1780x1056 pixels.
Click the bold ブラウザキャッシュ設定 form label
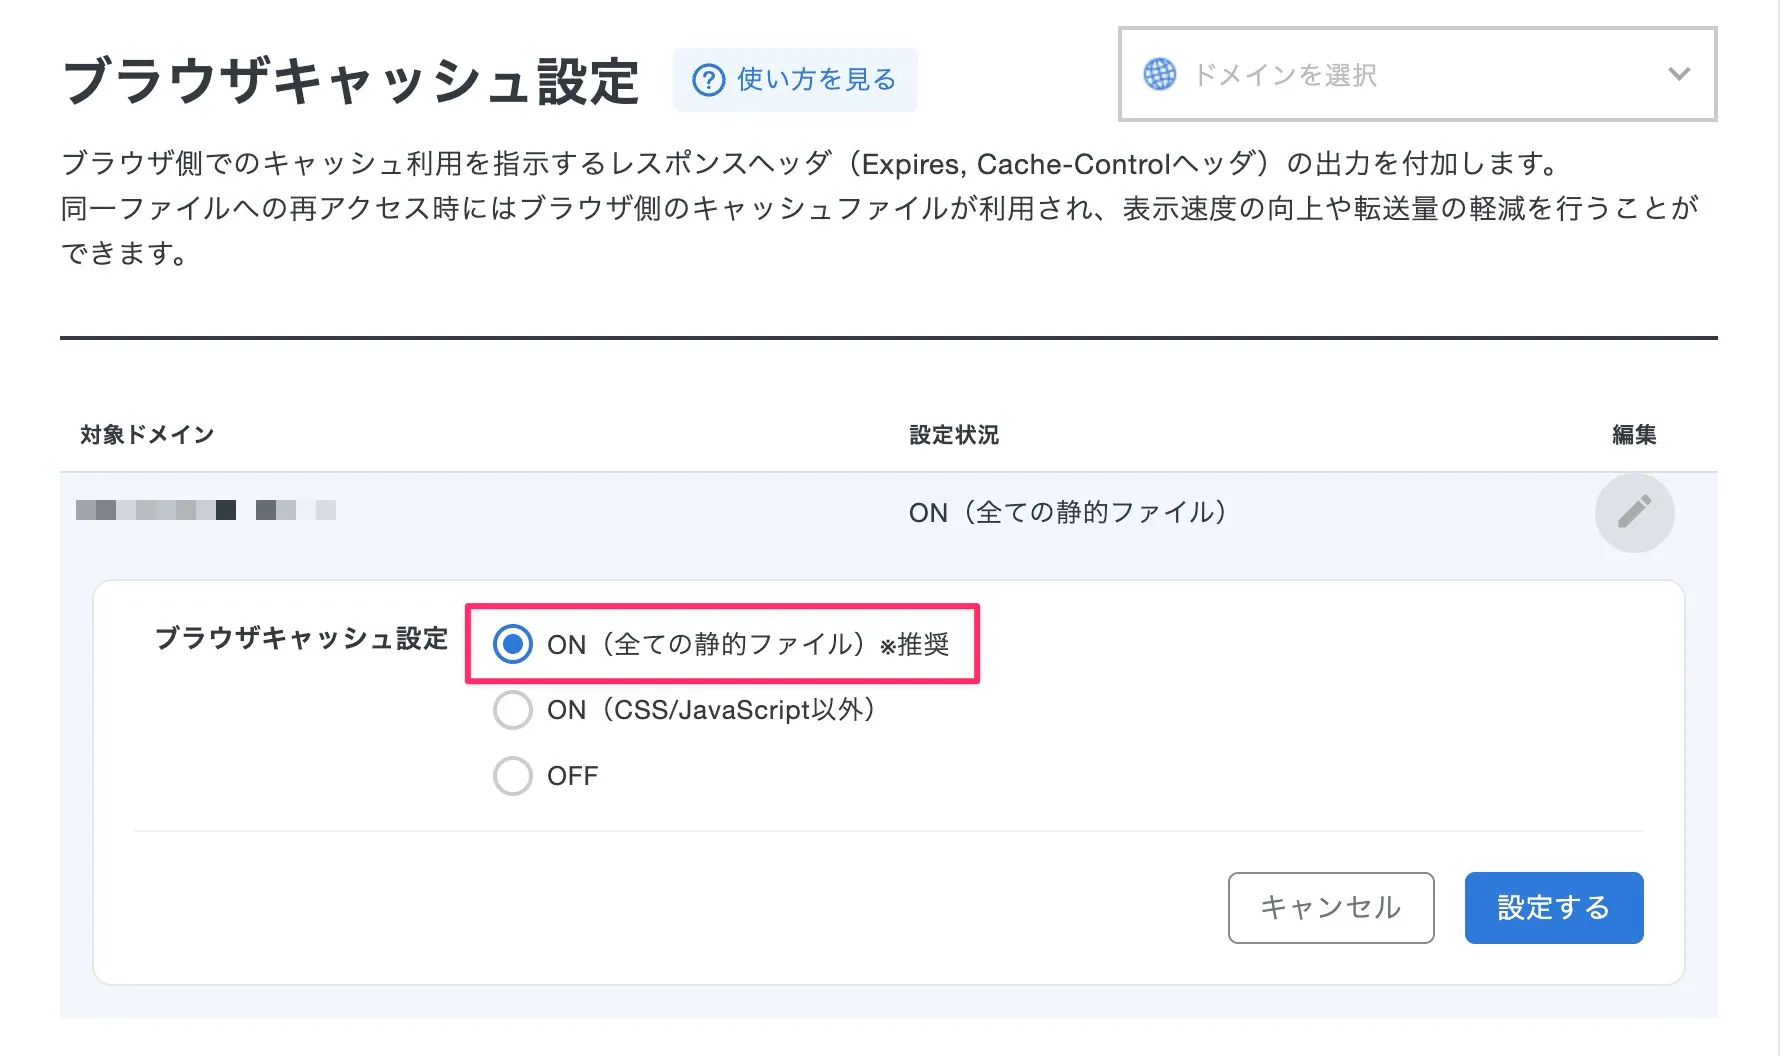(x=301, y=639)
